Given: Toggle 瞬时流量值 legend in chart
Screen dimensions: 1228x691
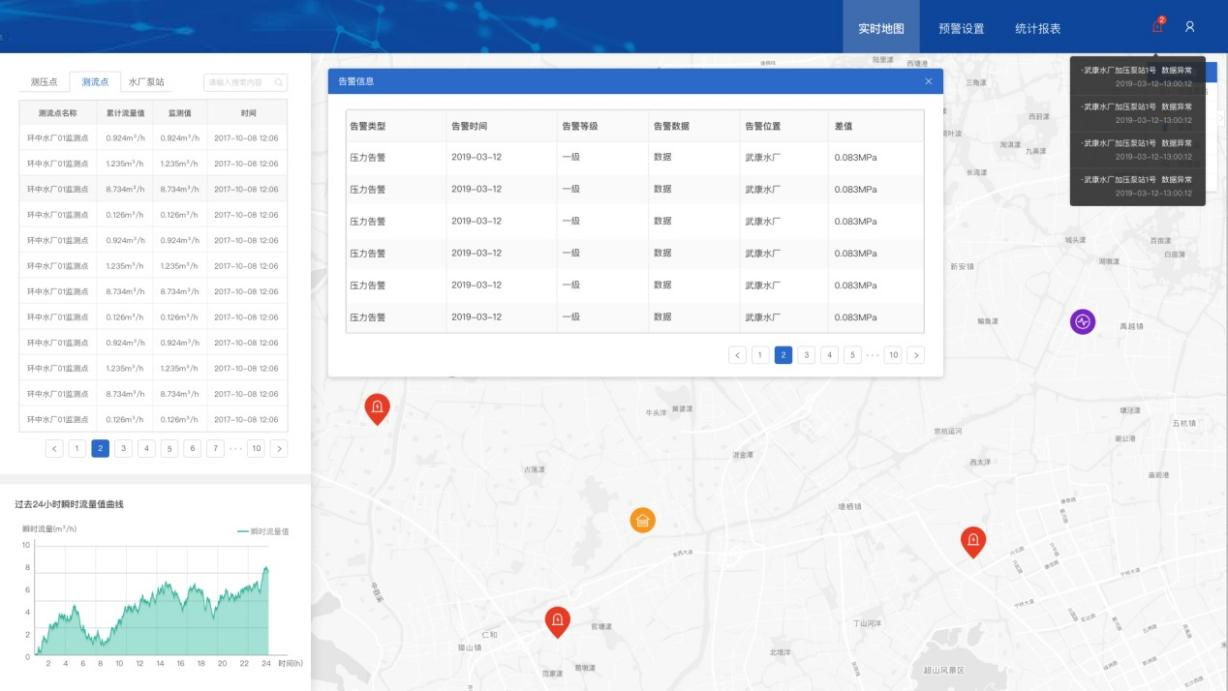Looking at the screenshot, I should click(x=262, y=532).
